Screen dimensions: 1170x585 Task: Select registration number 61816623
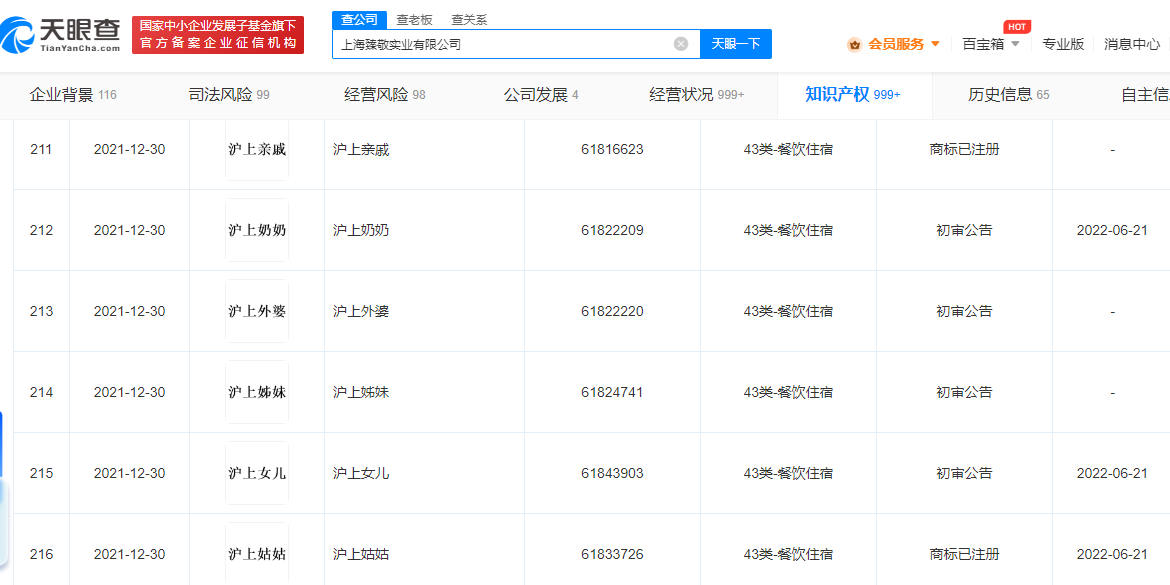612,149
